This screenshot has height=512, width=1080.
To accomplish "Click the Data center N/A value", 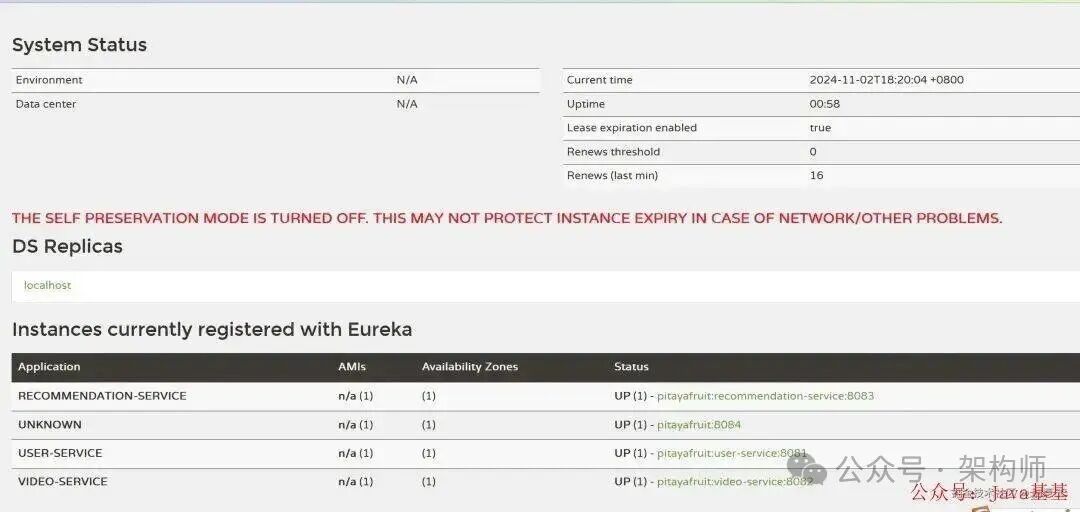I will pyautogui.click(x=407, y=104).
